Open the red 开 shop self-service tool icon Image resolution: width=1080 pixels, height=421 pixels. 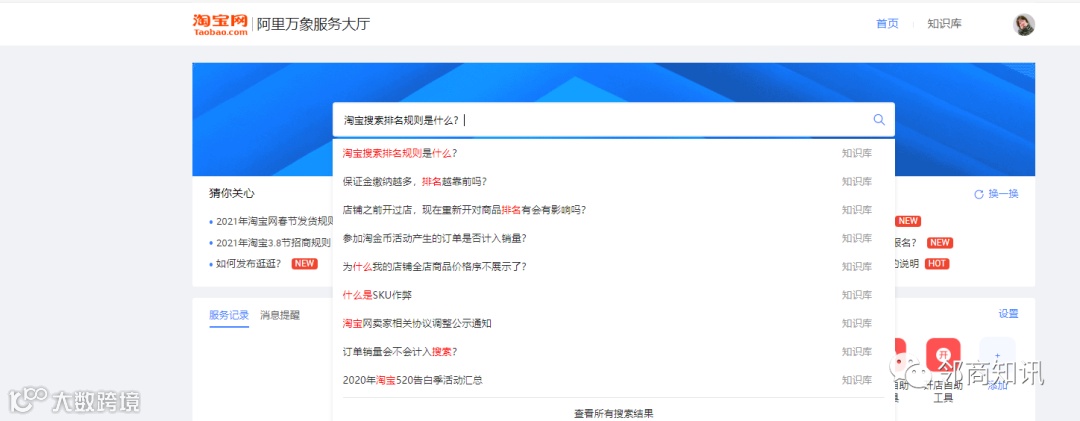[x=943, y=355]
